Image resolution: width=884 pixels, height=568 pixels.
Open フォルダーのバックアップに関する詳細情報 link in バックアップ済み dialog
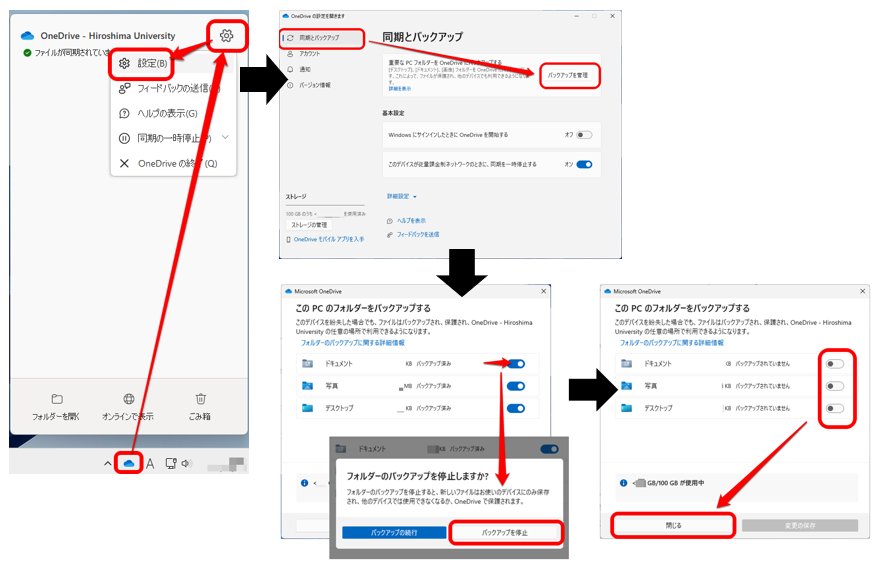tap(352, 343)
